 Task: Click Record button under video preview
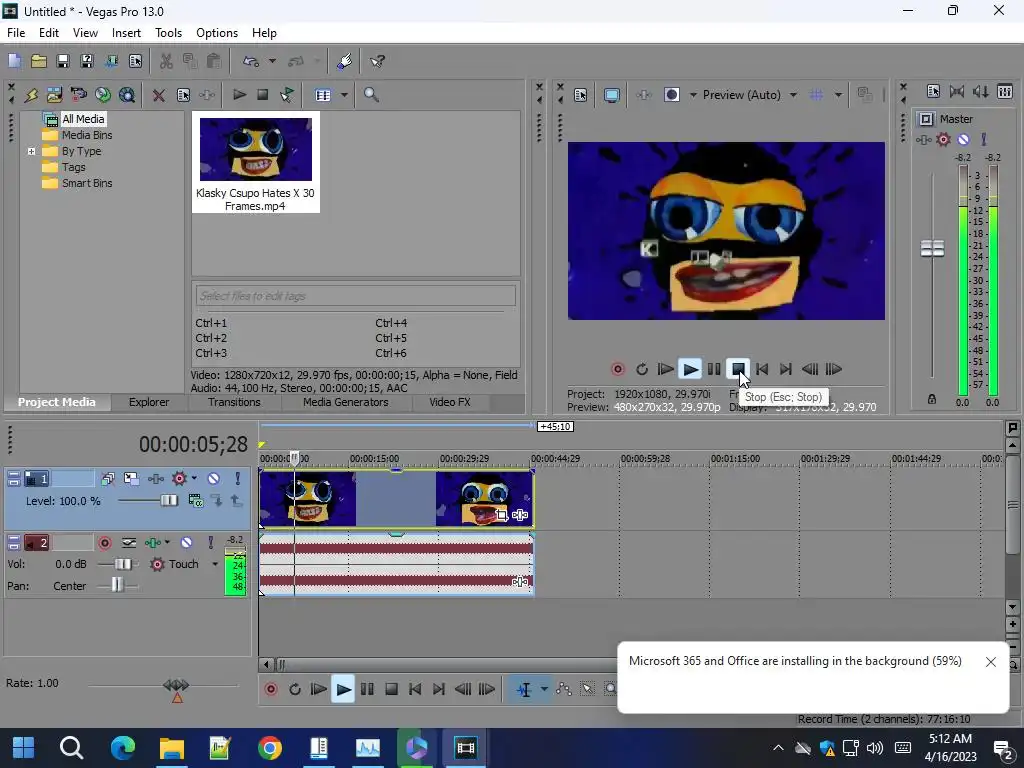tap(617, 370)
